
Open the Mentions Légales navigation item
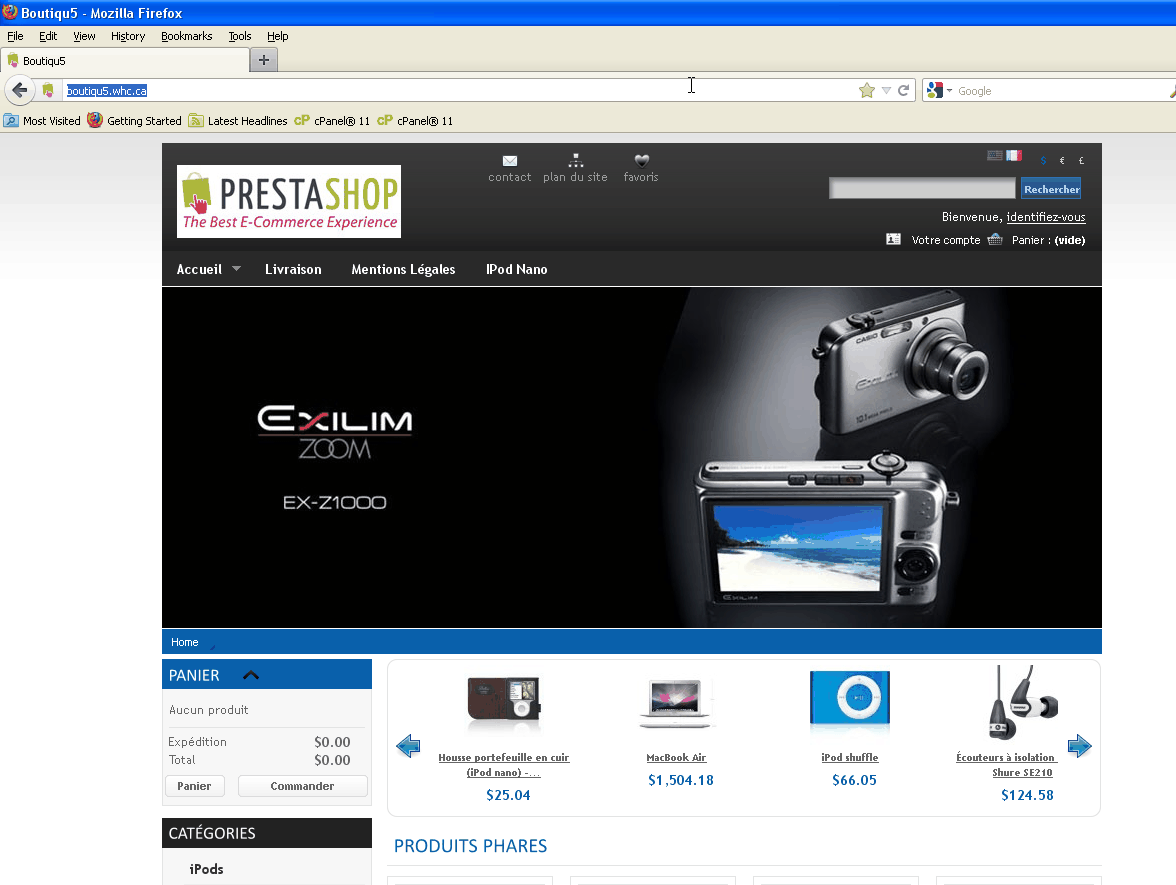404,269
